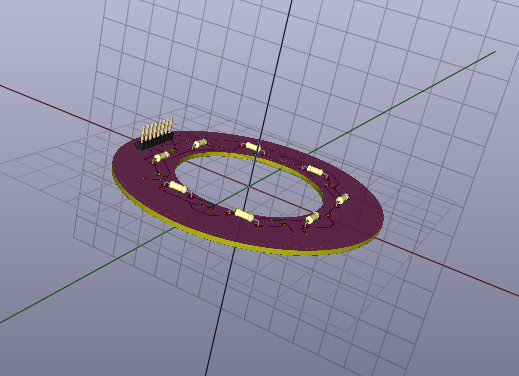Screen dimensions: 519x376
Task: Select the black pin header base
Action: [155, 141]
